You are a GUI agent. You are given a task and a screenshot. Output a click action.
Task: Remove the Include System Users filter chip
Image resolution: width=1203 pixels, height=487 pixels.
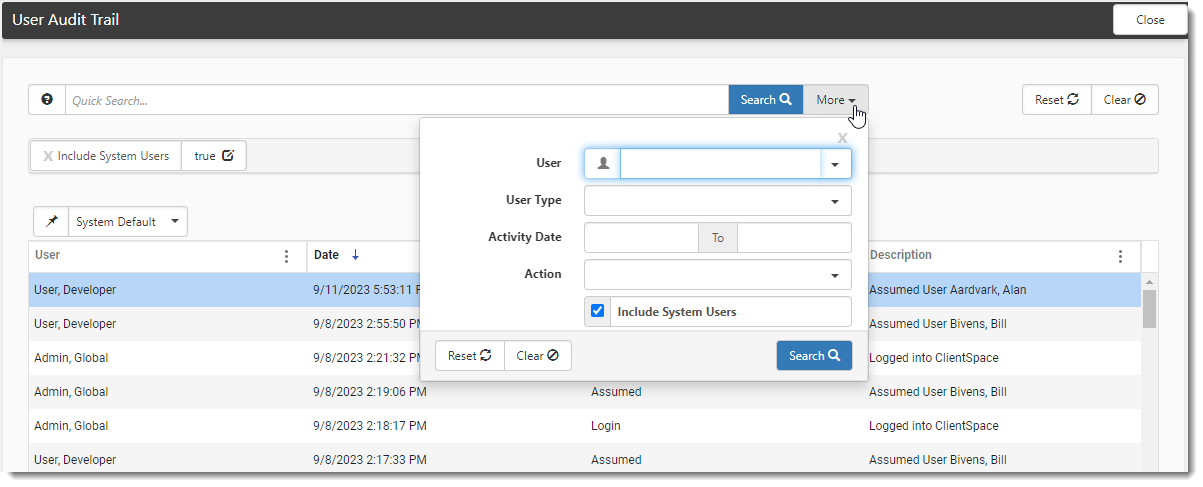tap(48, 156)
